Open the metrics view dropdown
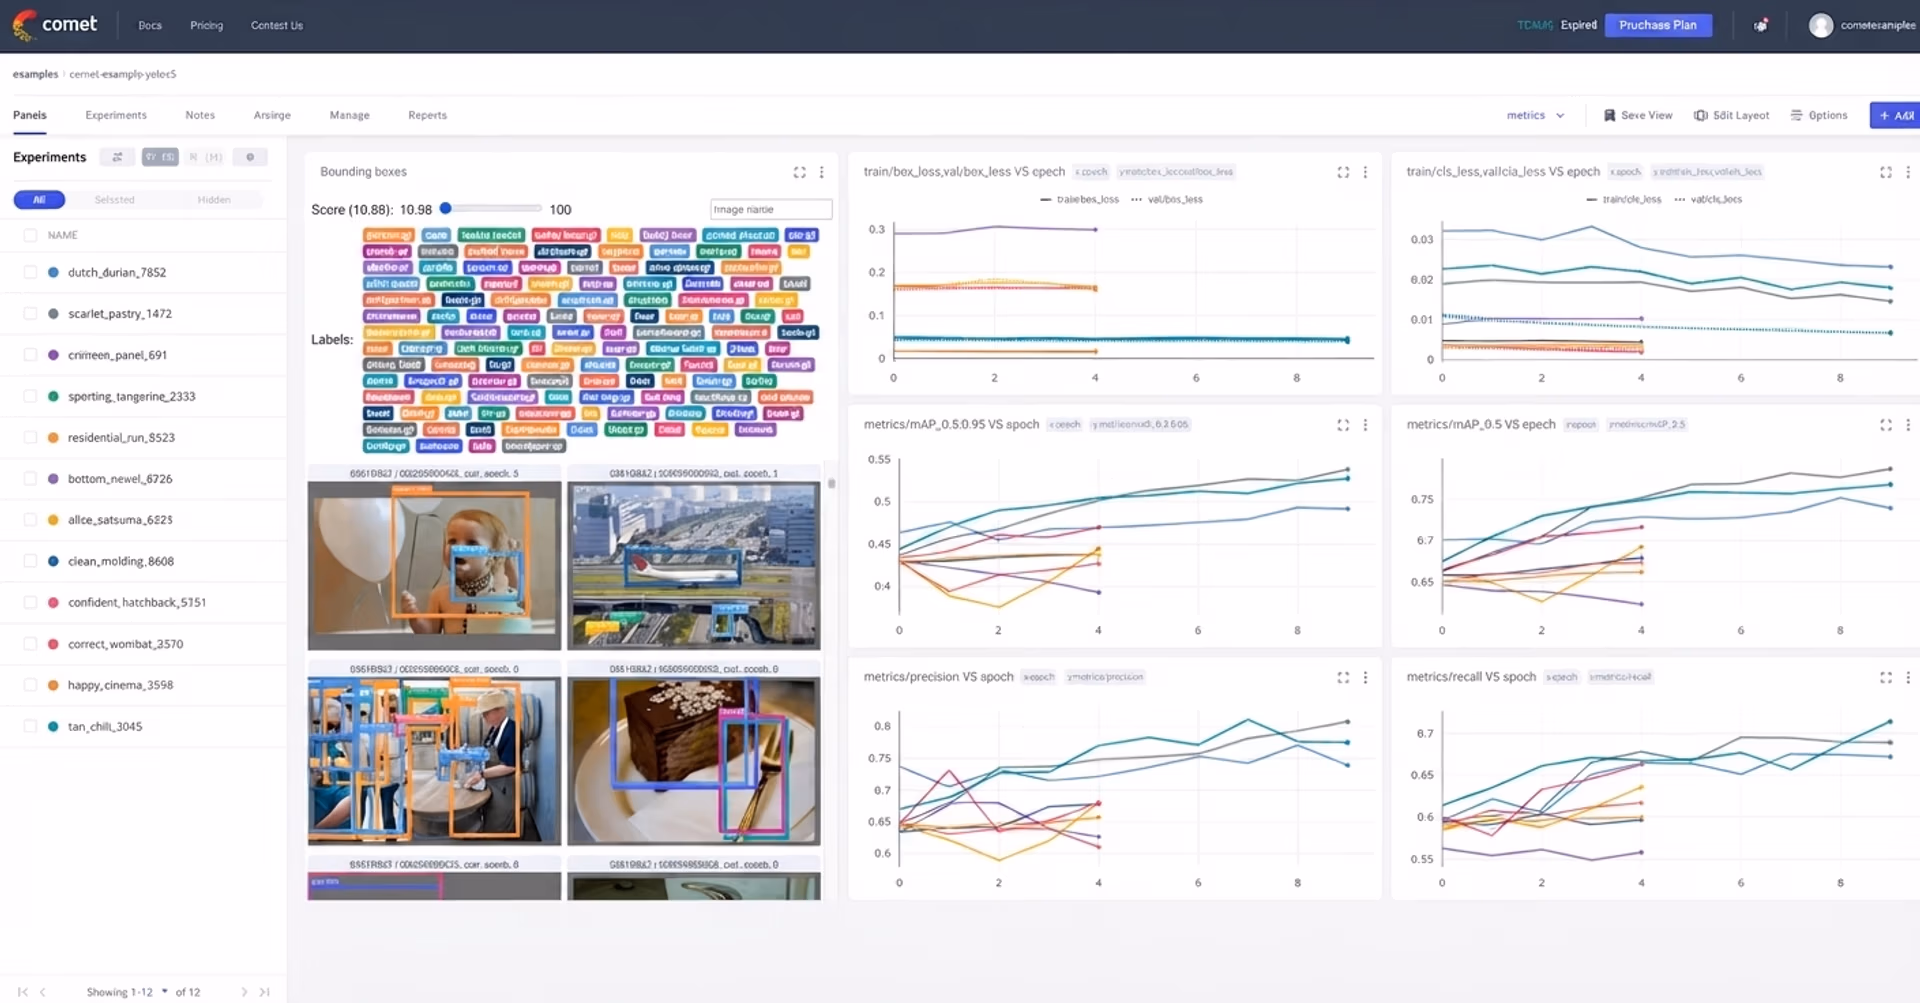Screen dimensions: 1920x1003 [x=1535, y=115]
